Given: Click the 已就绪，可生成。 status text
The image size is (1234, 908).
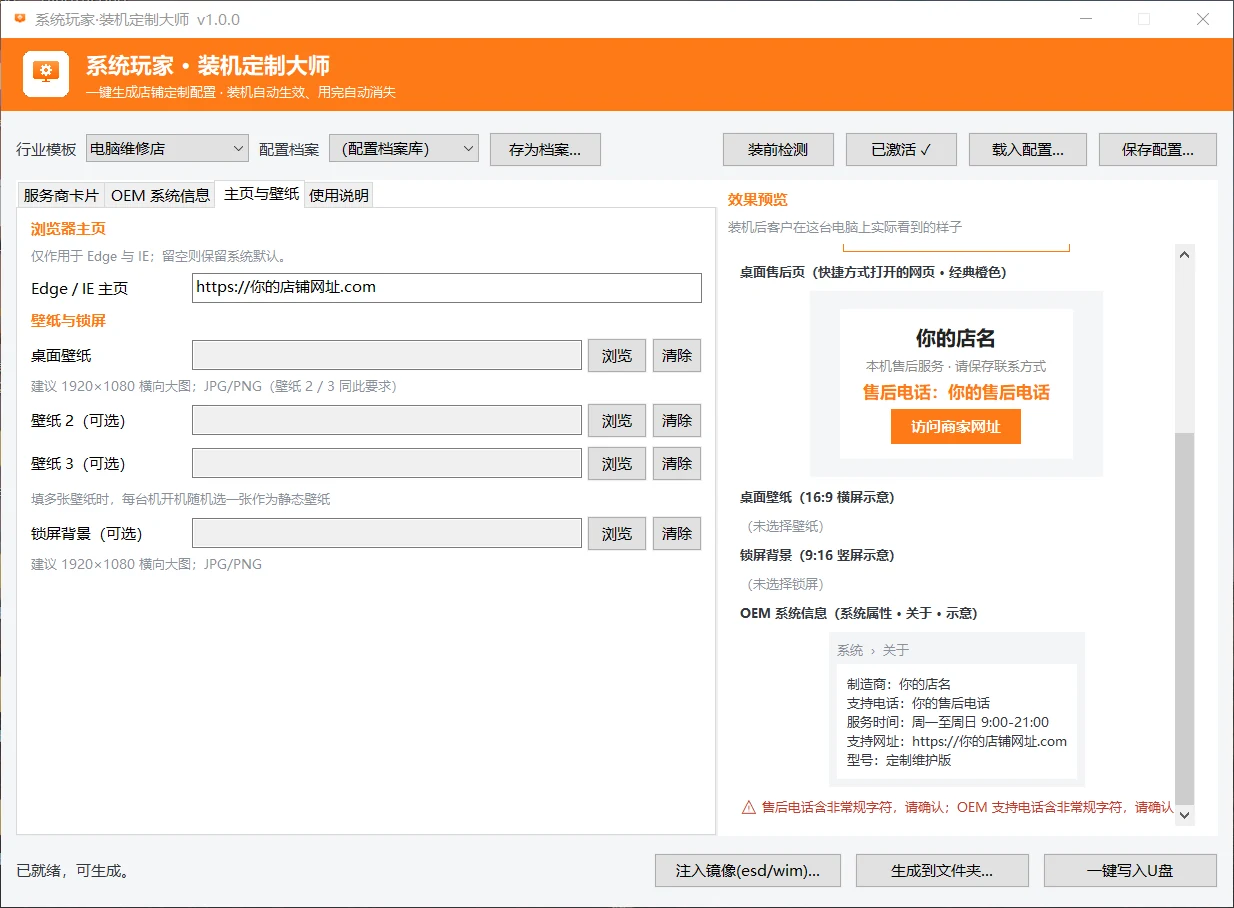Looking at the screenshot, I should [73, 871].
